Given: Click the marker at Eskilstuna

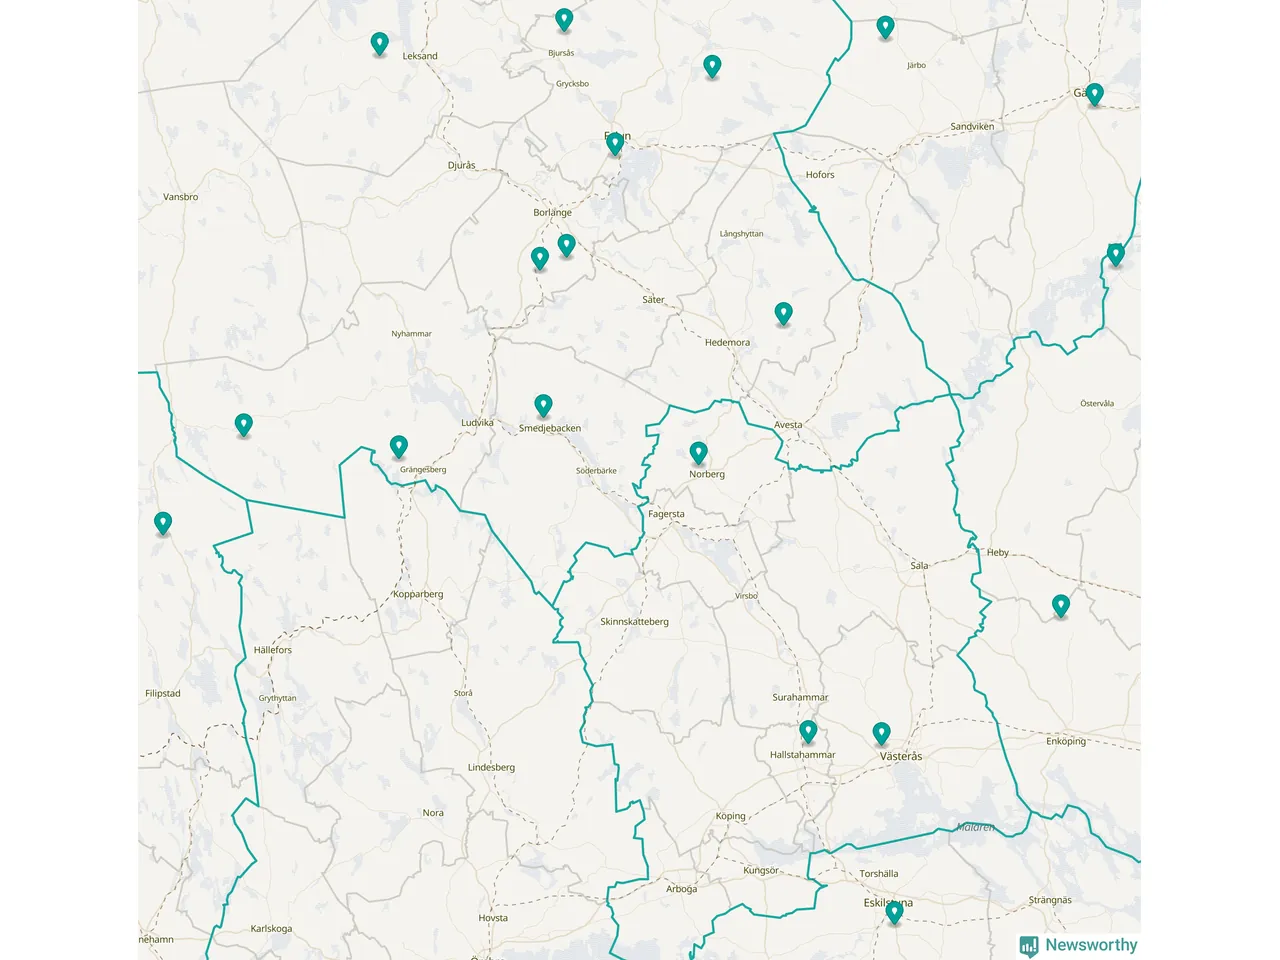Looking at the screenshot, I should (x=894, y=912).
